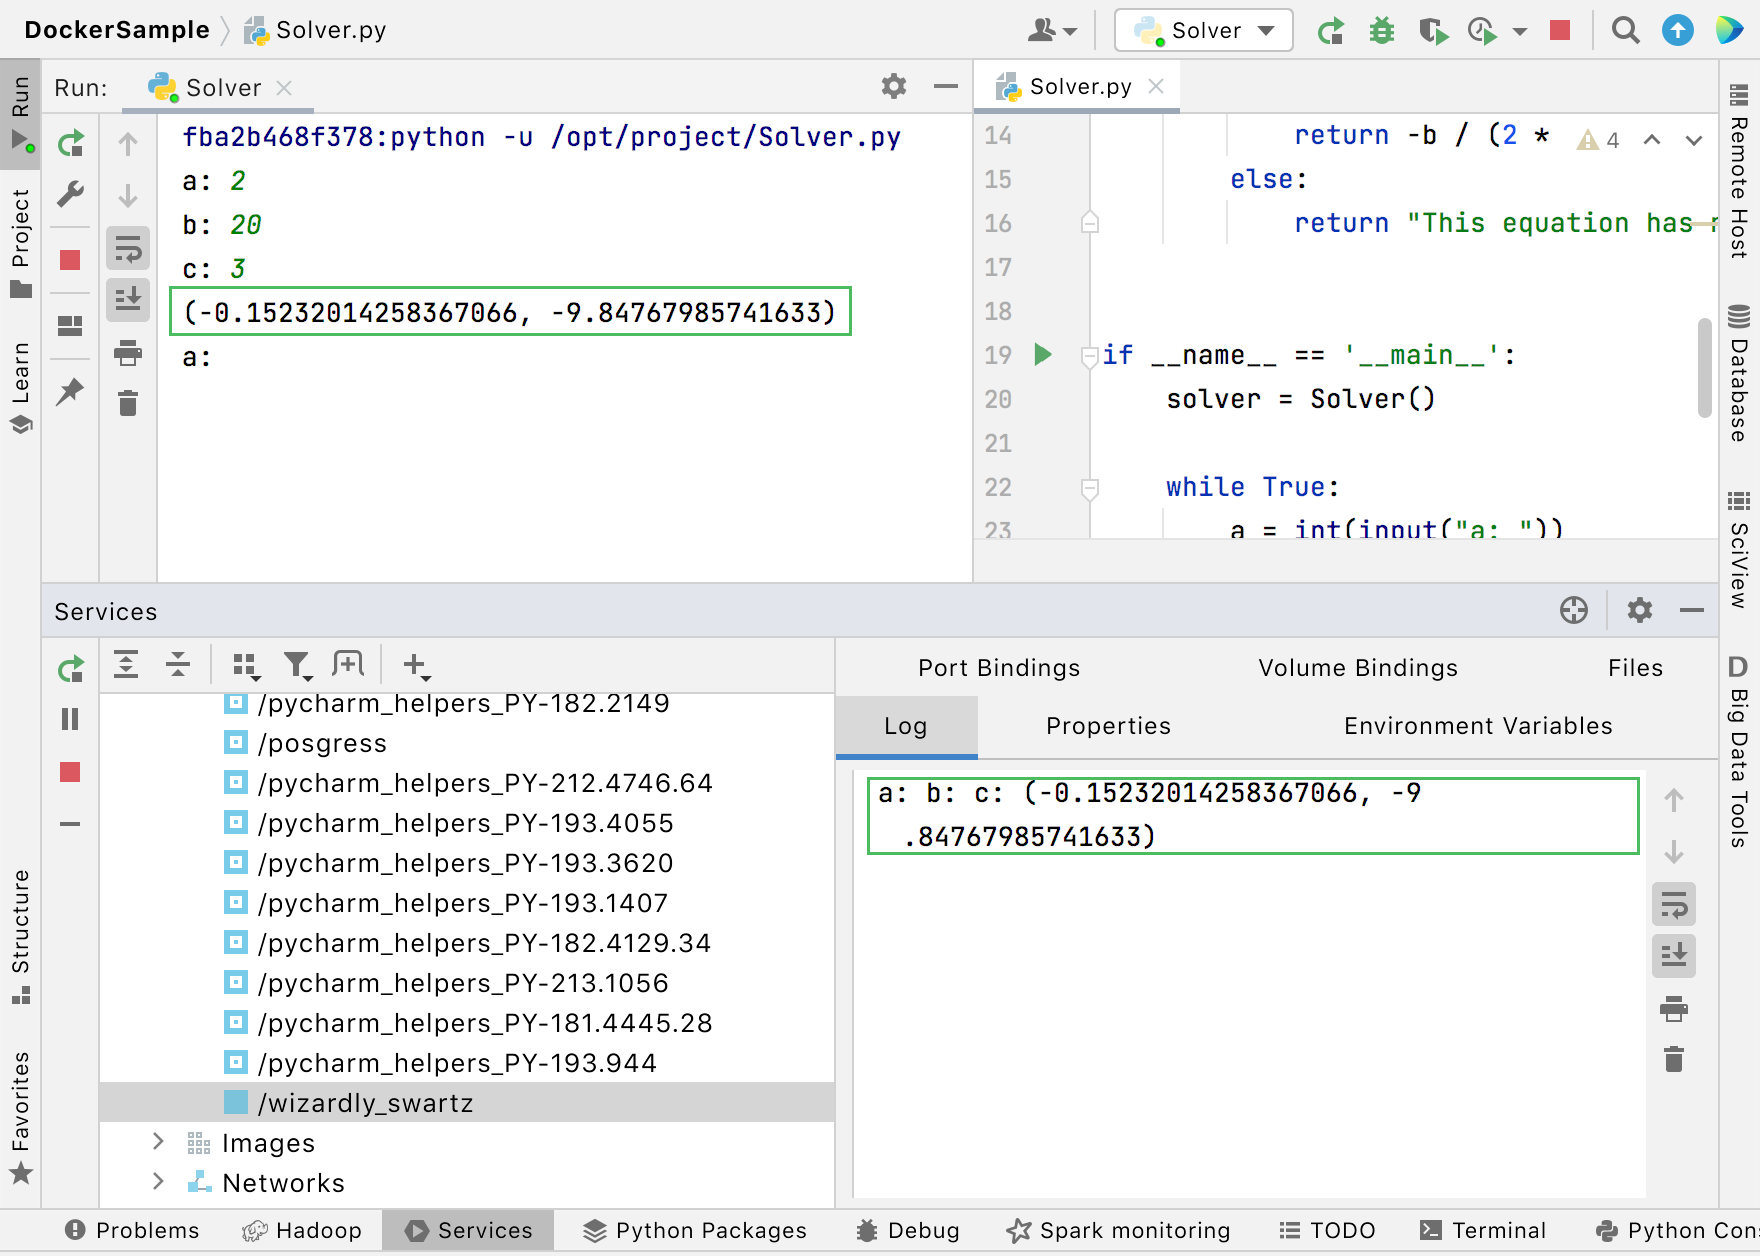
Task: Pin the Run tab
Action: pyautogui.click(x=70, y=392)
